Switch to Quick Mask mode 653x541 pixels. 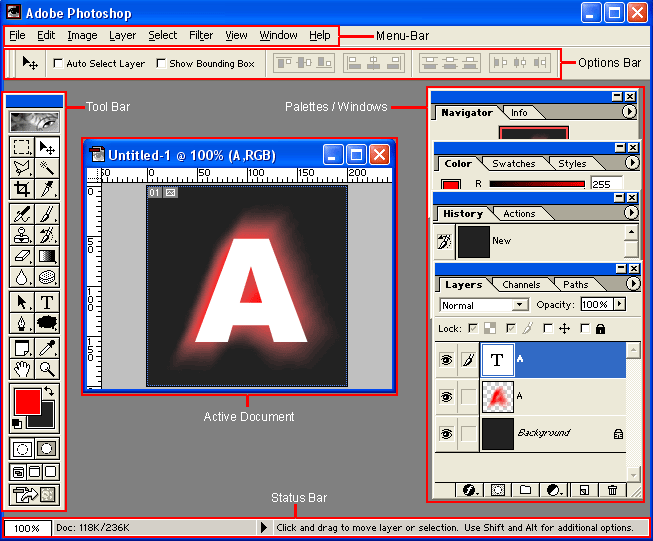(47, 449)
